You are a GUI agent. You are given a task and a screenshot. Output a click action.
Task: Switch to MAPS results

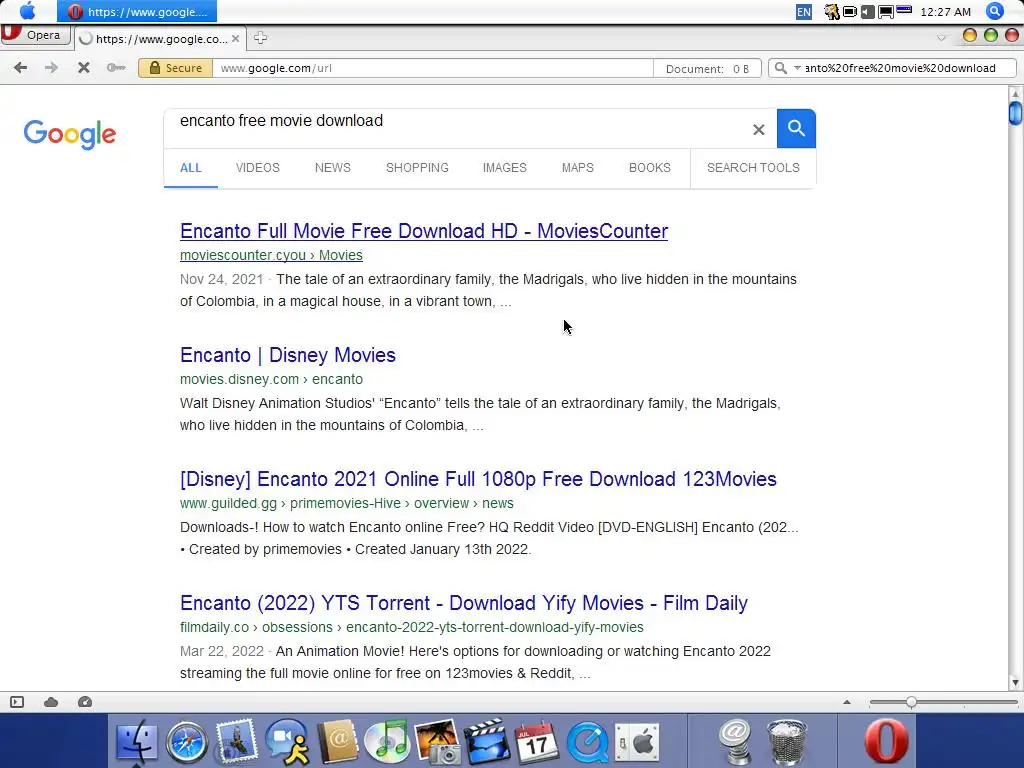pyautogui.click(x=577, y=168)
